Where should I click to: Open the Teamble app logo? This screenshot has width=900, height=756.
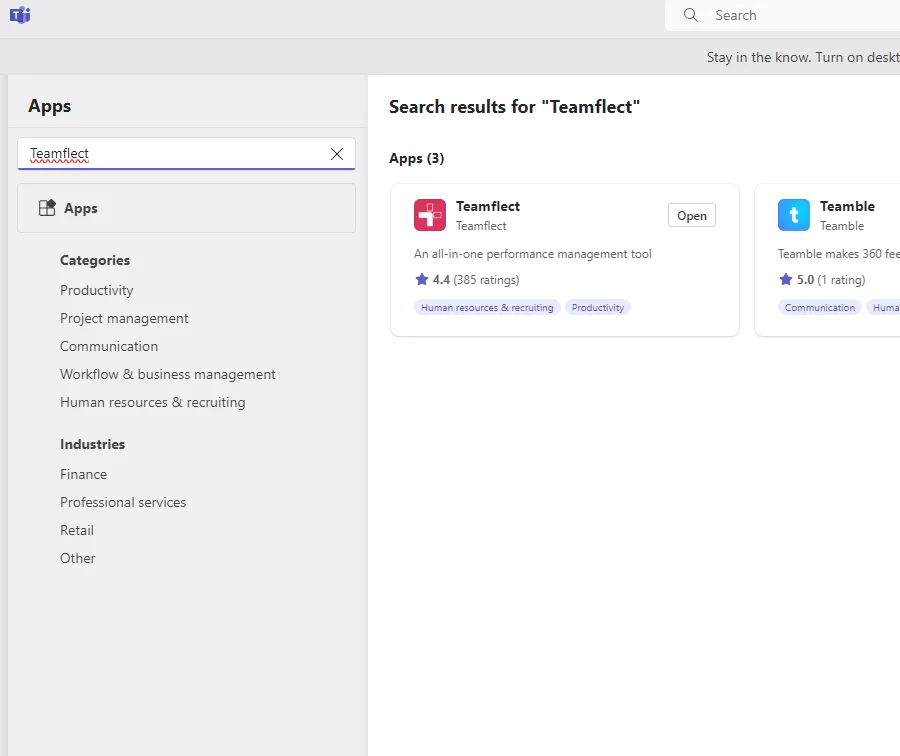794,215
